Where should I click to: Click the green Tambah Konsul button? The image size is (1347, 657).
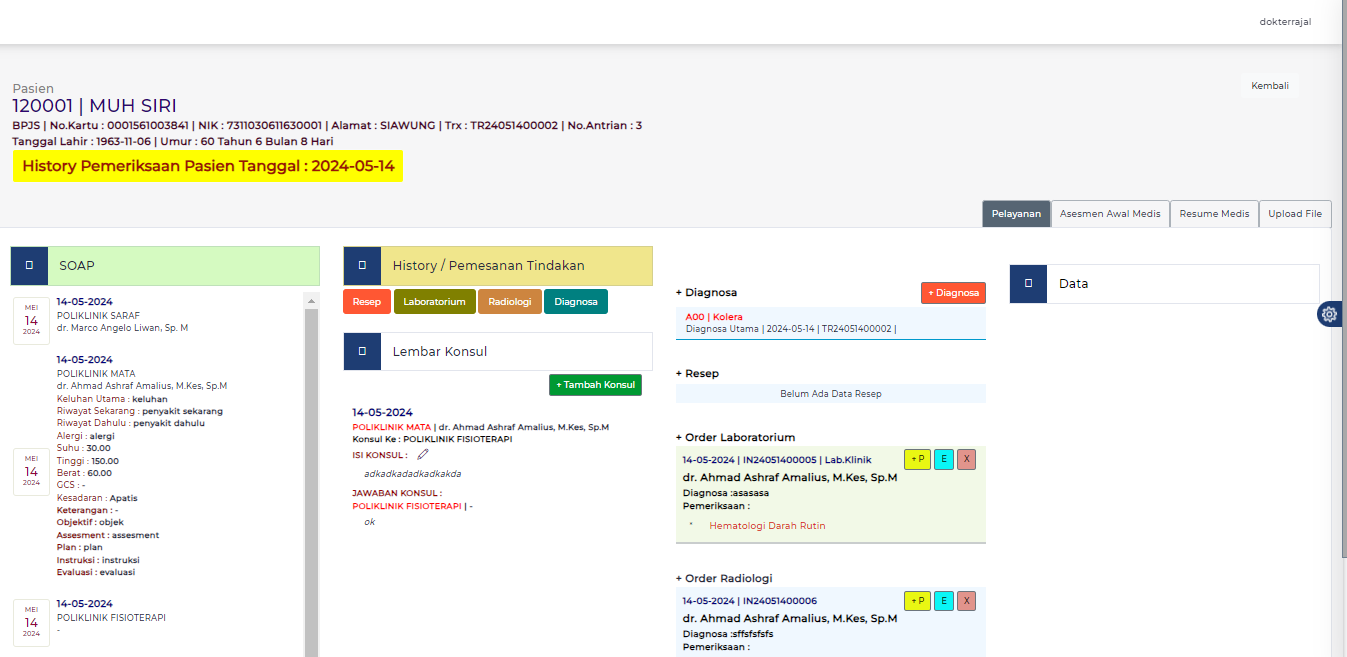(595, 384)
